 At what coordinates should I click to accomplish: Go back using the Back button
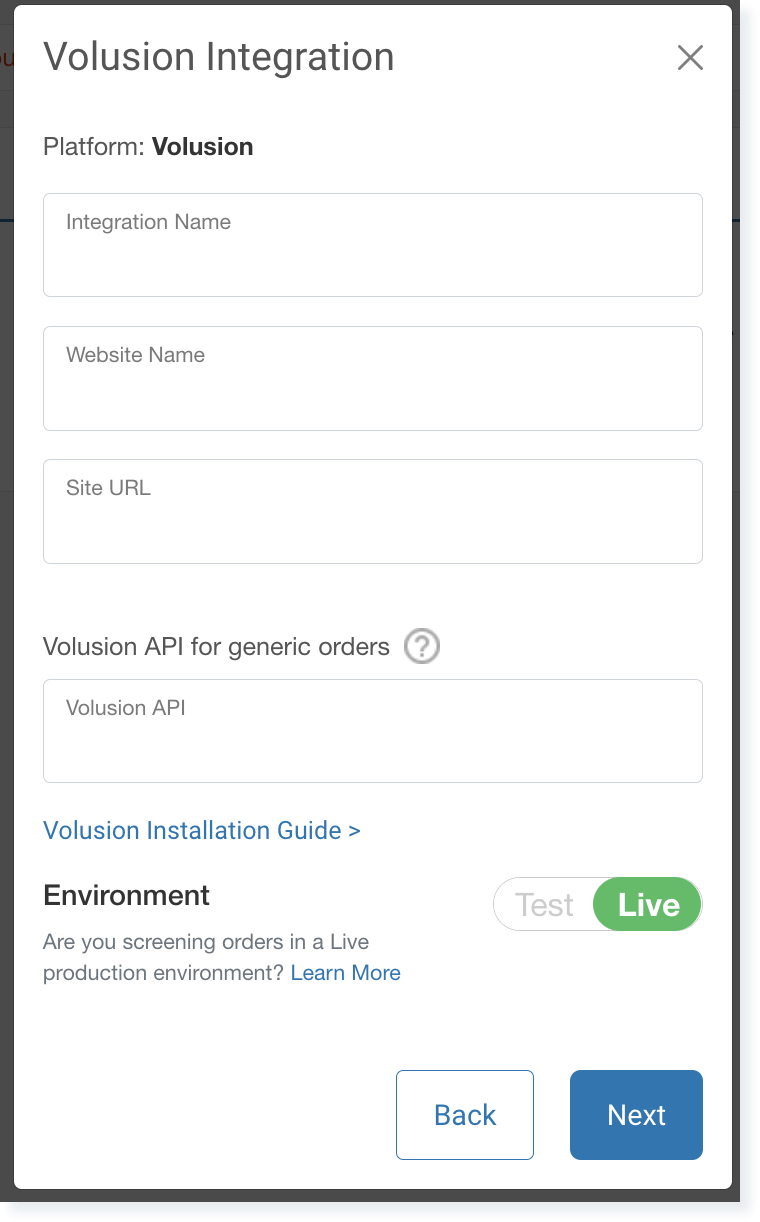pyautogui.click(x=464, y=1114)
